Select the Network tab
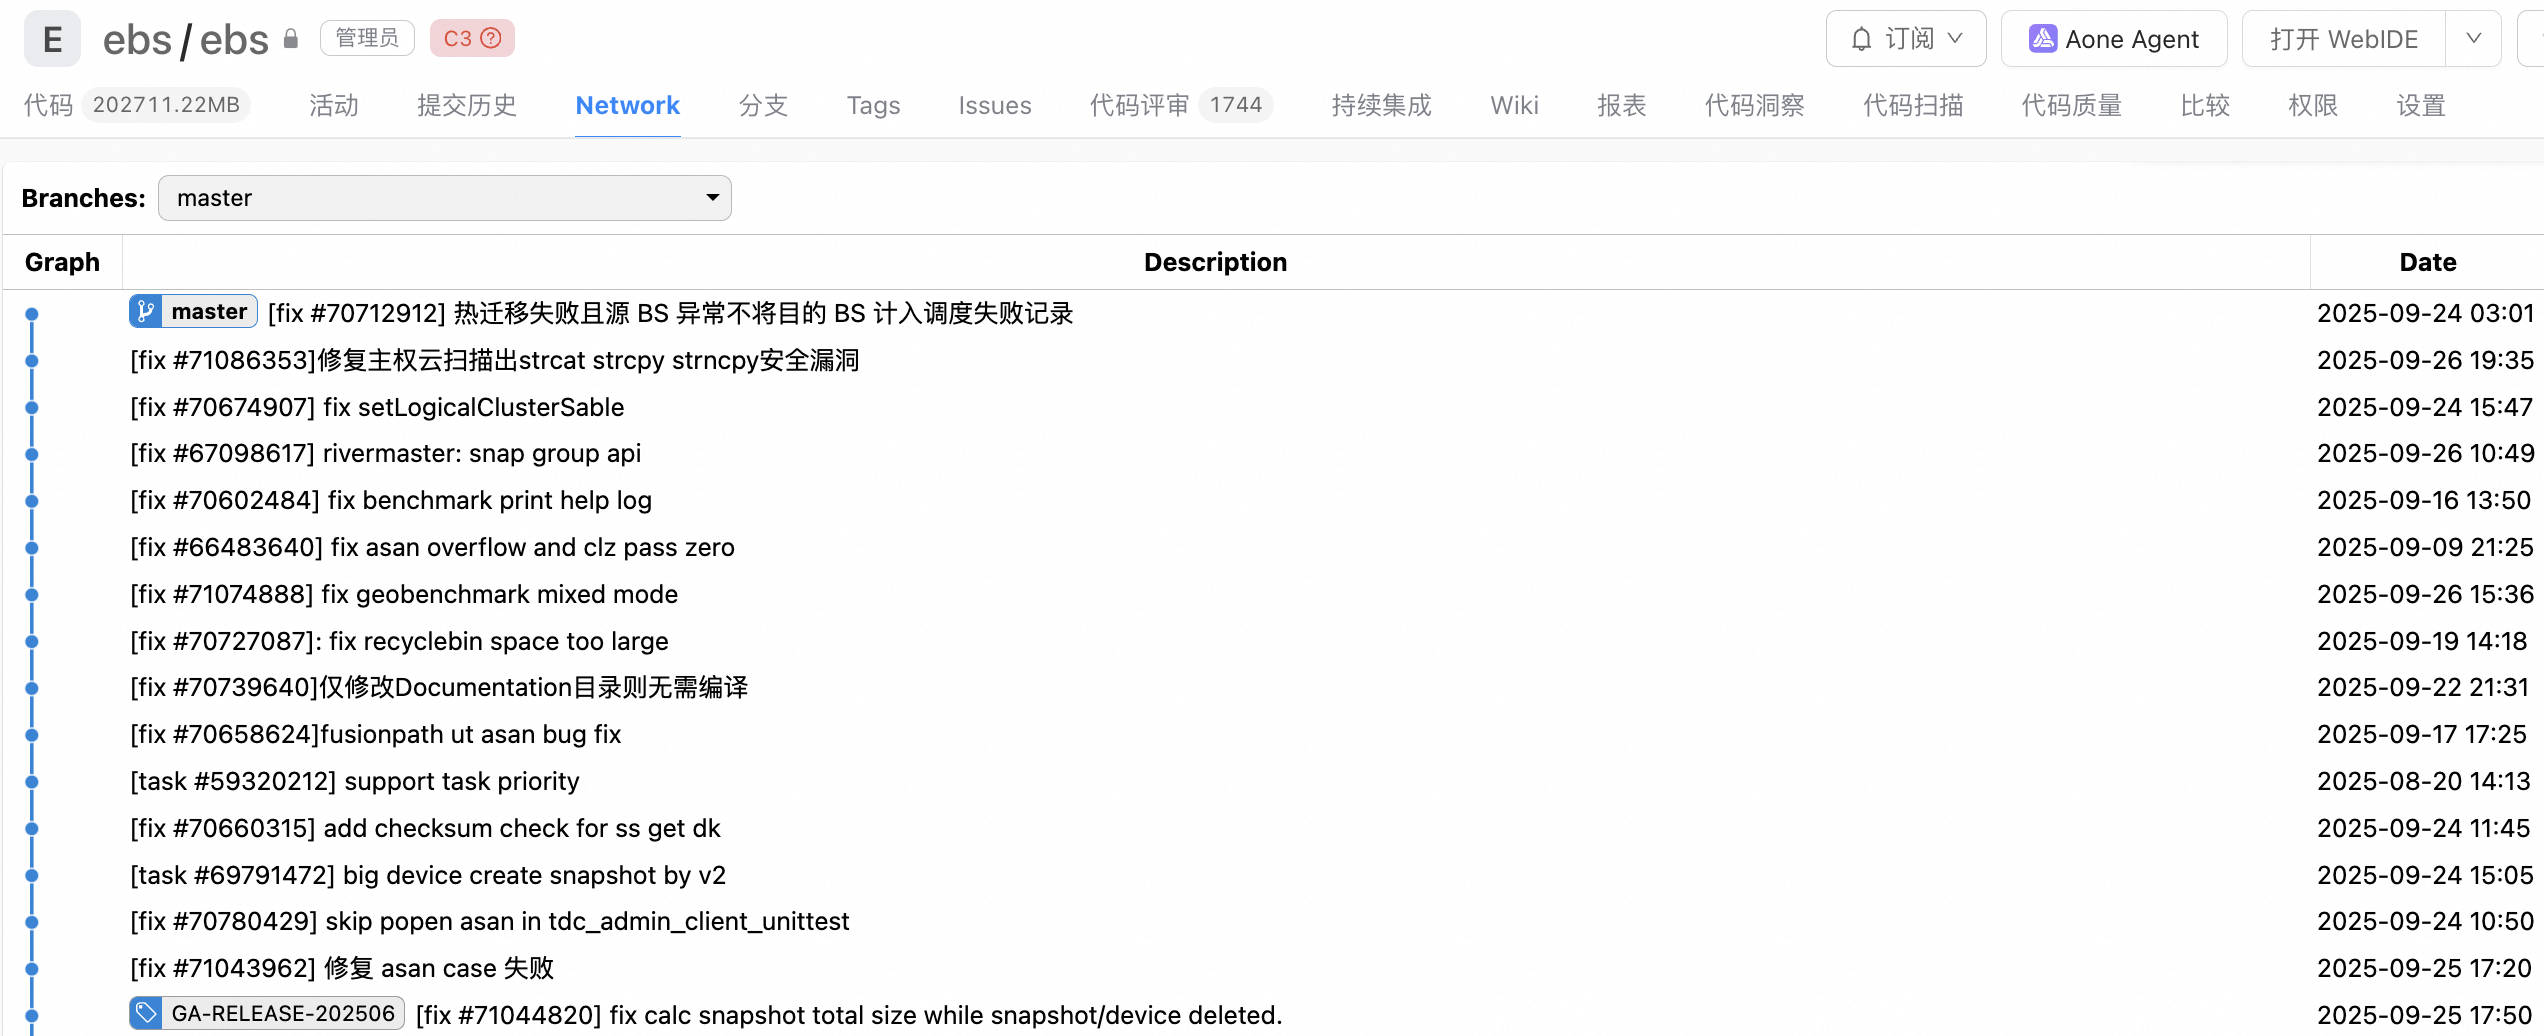 [x=628, y=105]
